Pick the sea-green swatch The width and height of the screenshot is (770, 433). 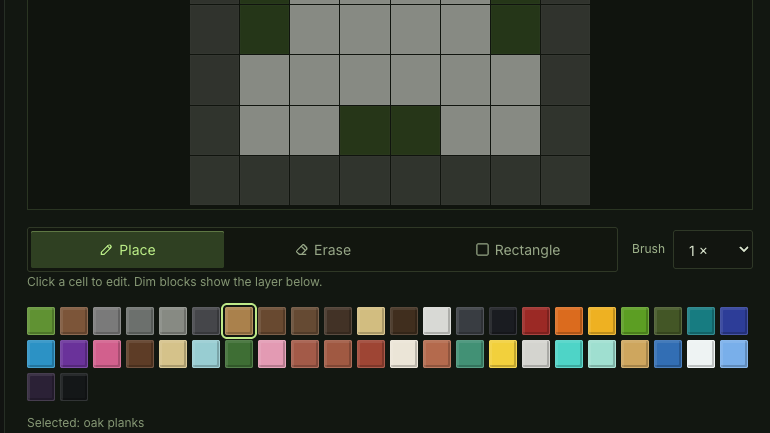(470, 353)
